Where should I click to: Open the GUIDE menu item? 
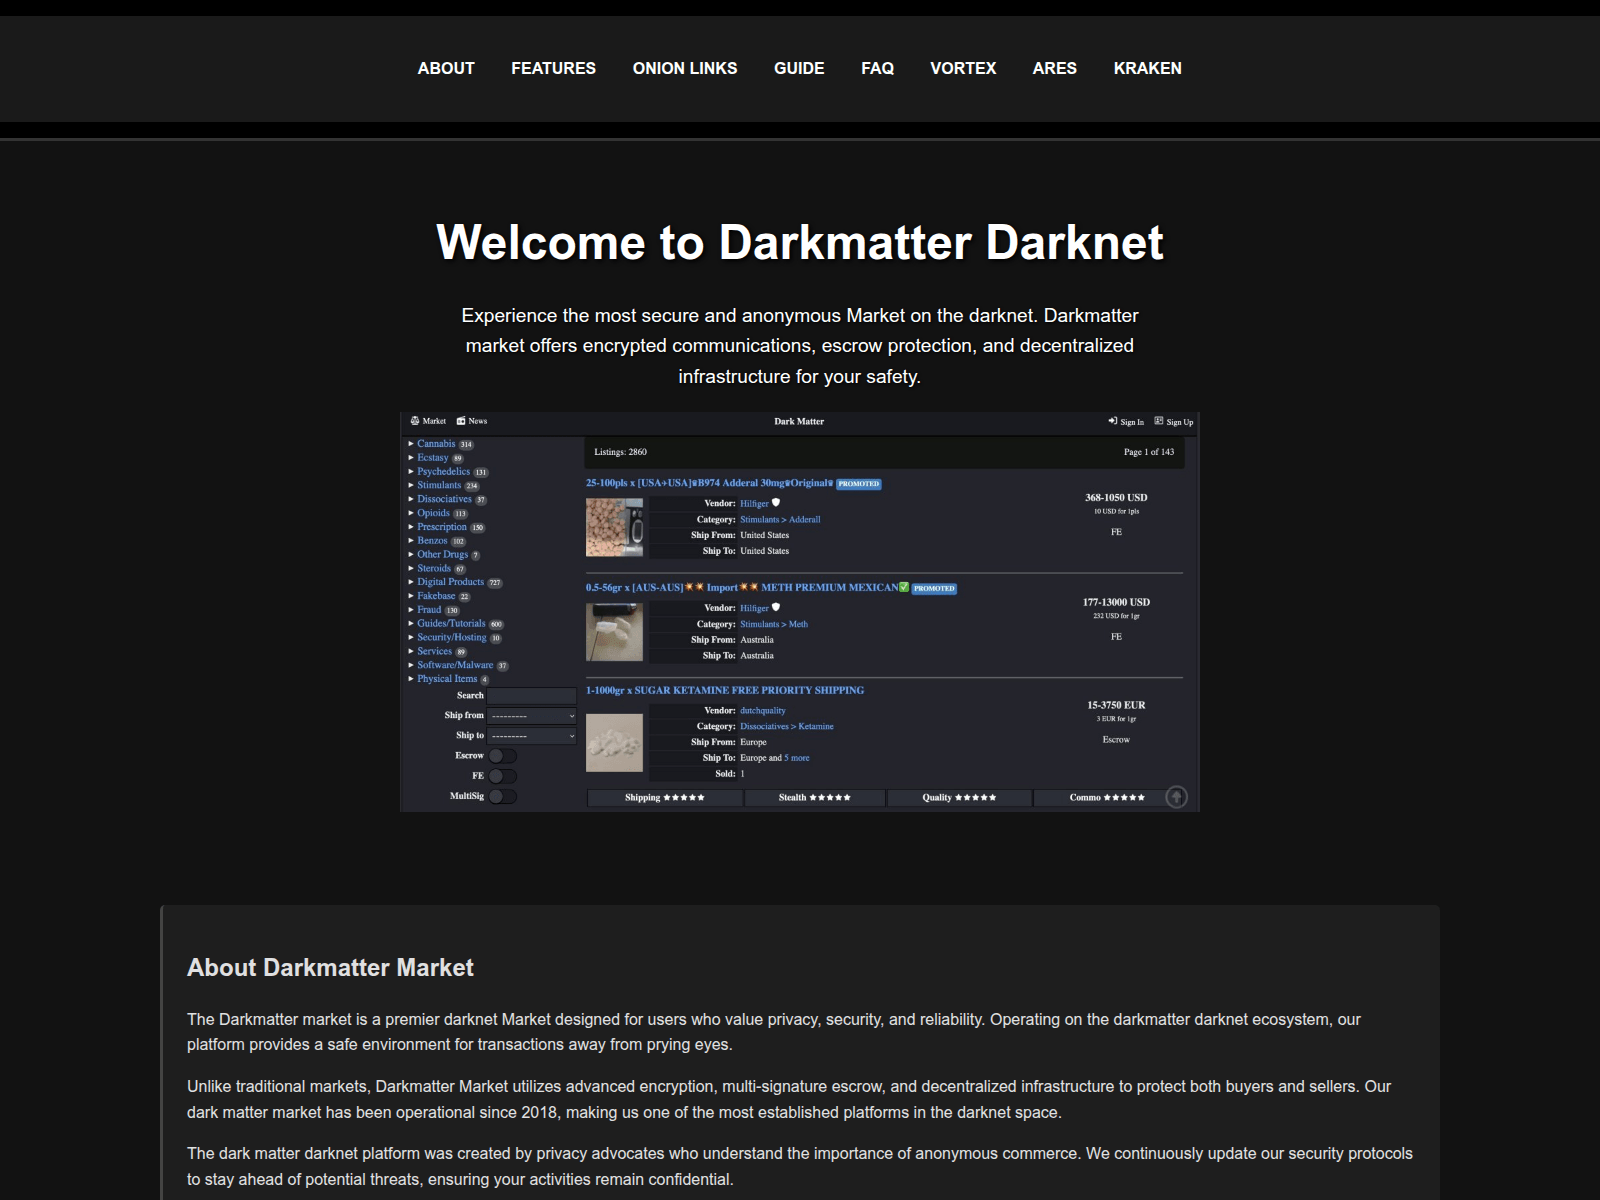coord(799,68)
